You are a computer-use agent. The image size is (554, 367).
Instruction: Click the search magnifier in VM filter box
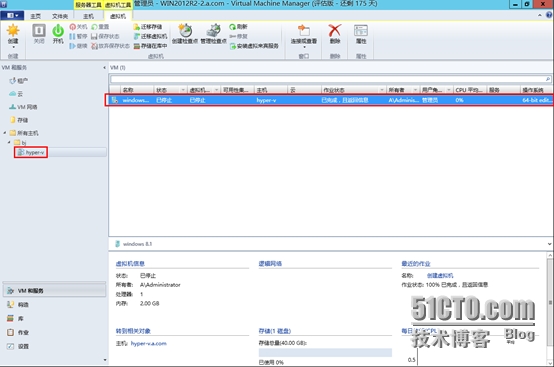point(548,79)
